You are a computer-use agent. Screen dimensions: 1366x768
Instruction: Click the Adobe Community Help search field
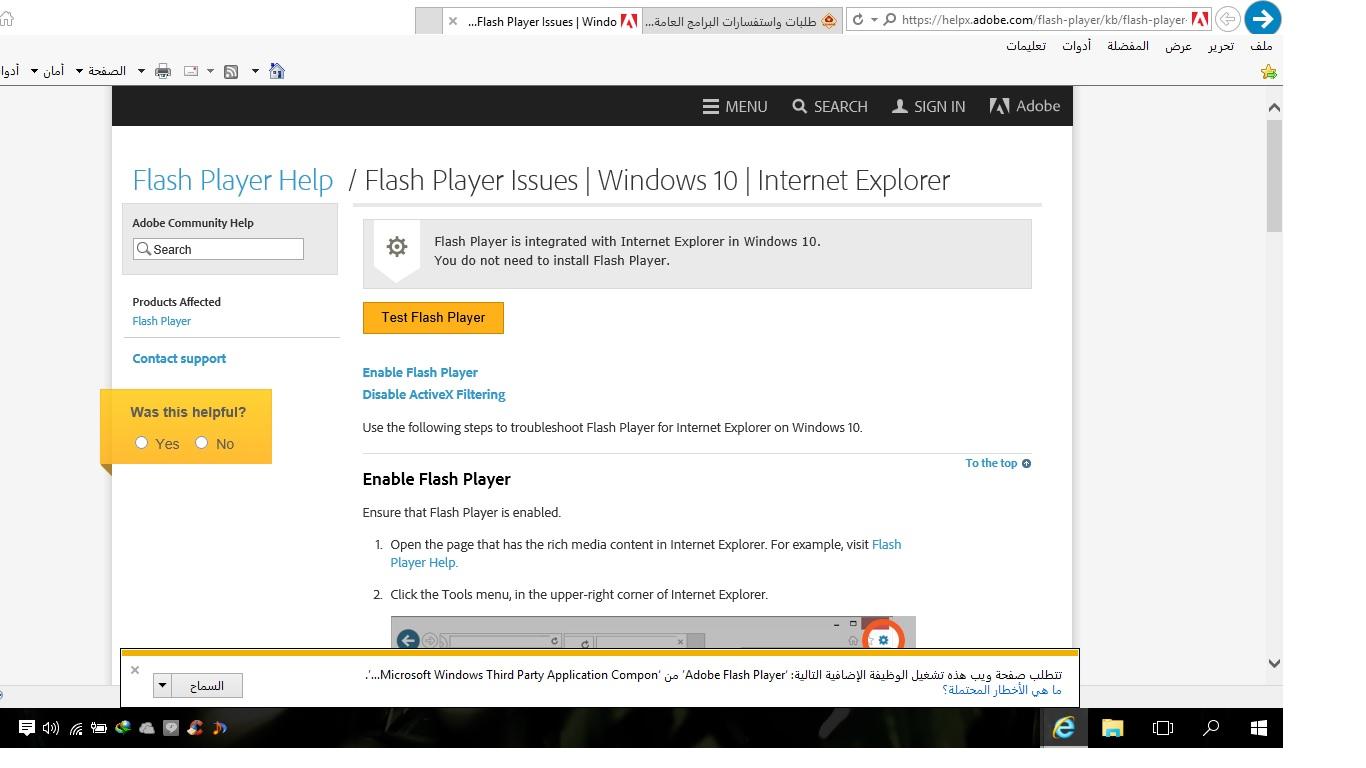coord(218,249)
